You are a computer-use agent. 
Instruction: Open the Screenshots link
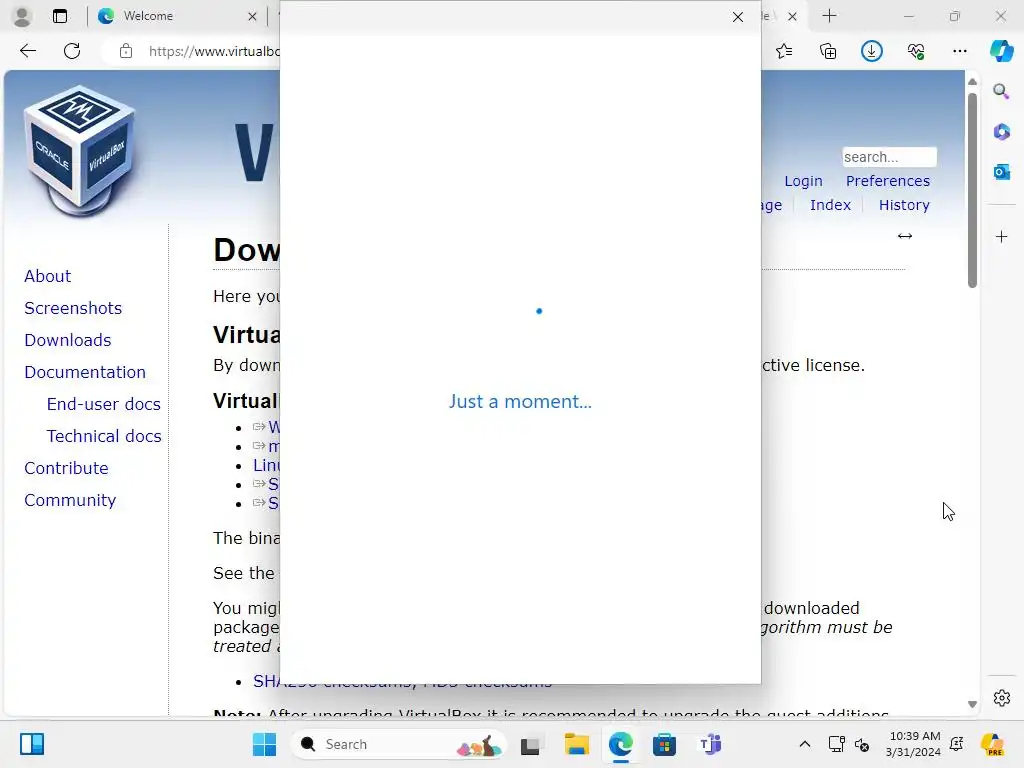[x=73, y=308]
